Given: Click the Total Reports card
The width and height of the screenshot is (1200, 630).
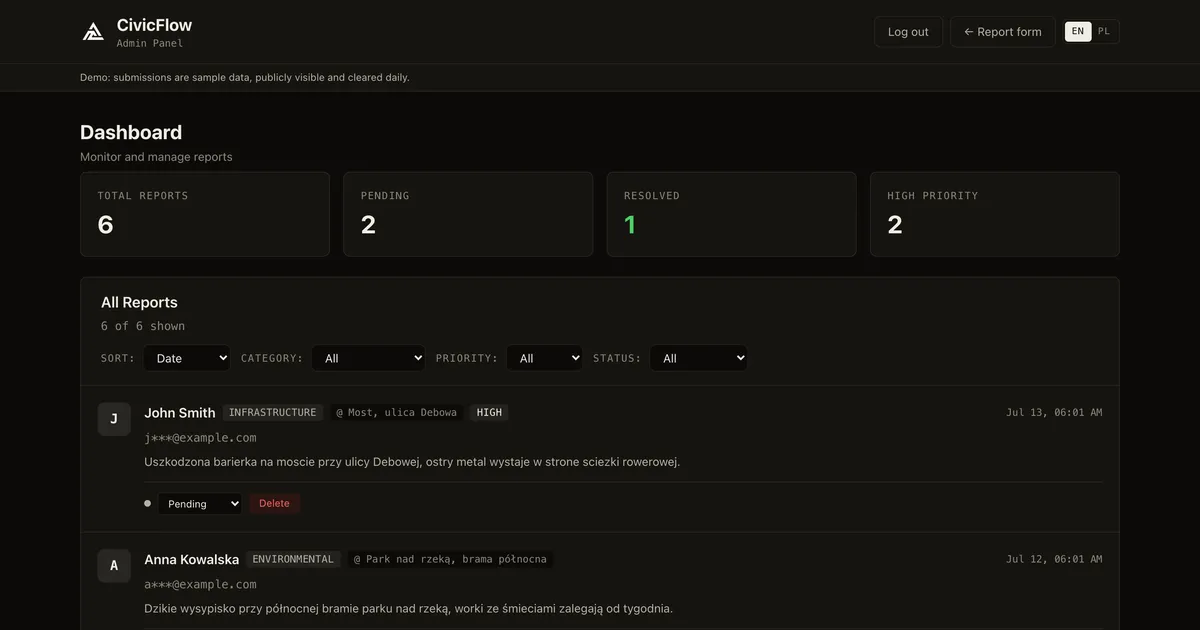Looking at the screenshot, I should click(x=205, y=214).
